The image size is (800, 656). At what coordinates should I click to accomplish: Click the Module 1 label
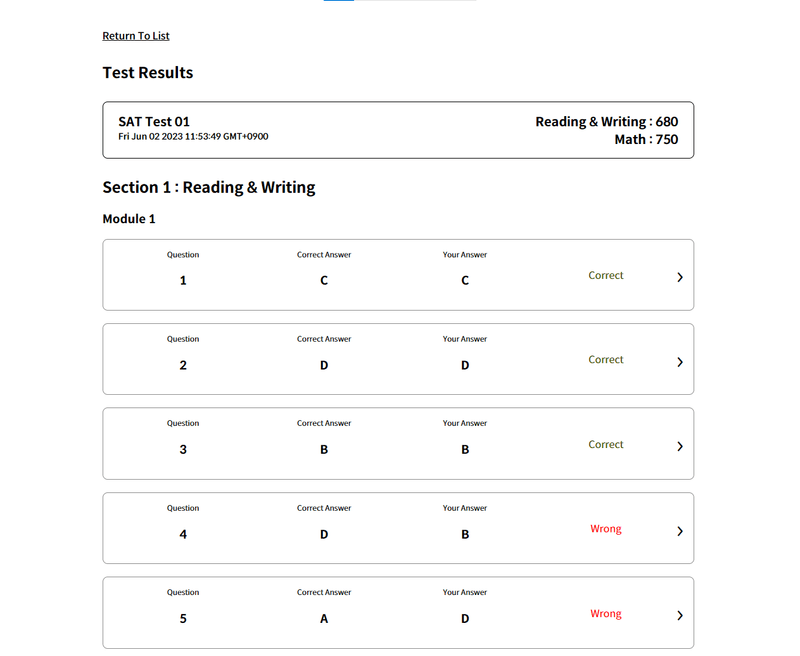tap(128, 219)
